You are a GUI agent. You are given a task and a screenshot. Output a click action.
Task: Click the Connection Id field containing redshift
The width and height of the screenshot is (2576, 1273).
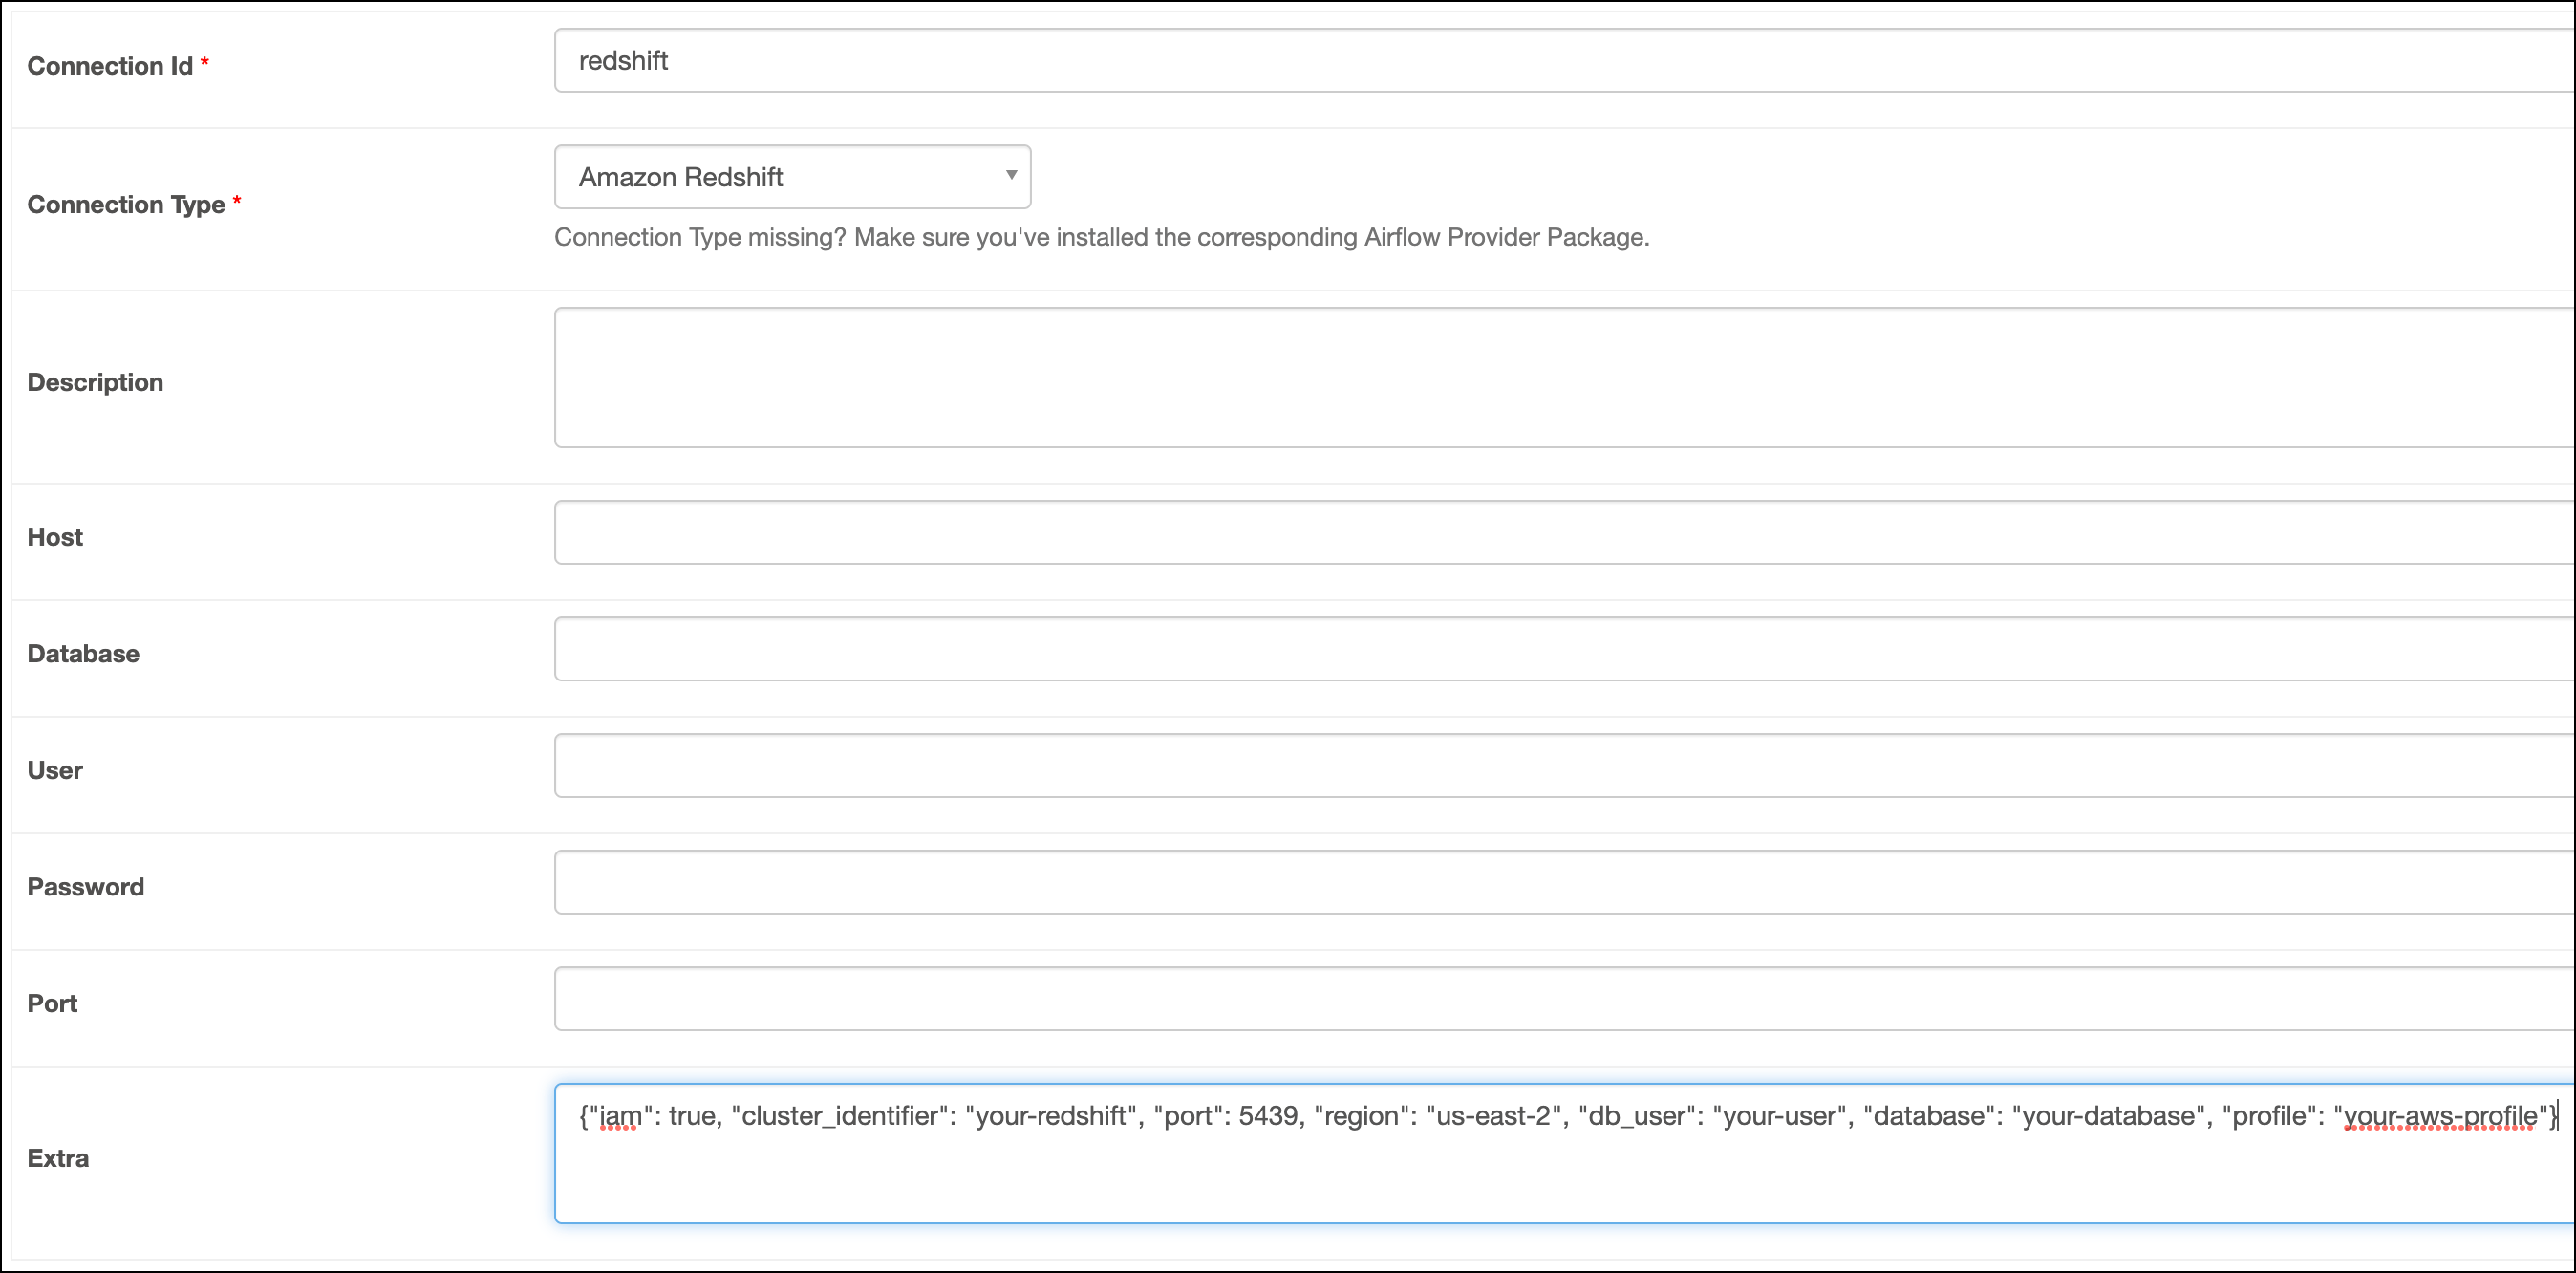point(1565,61)
